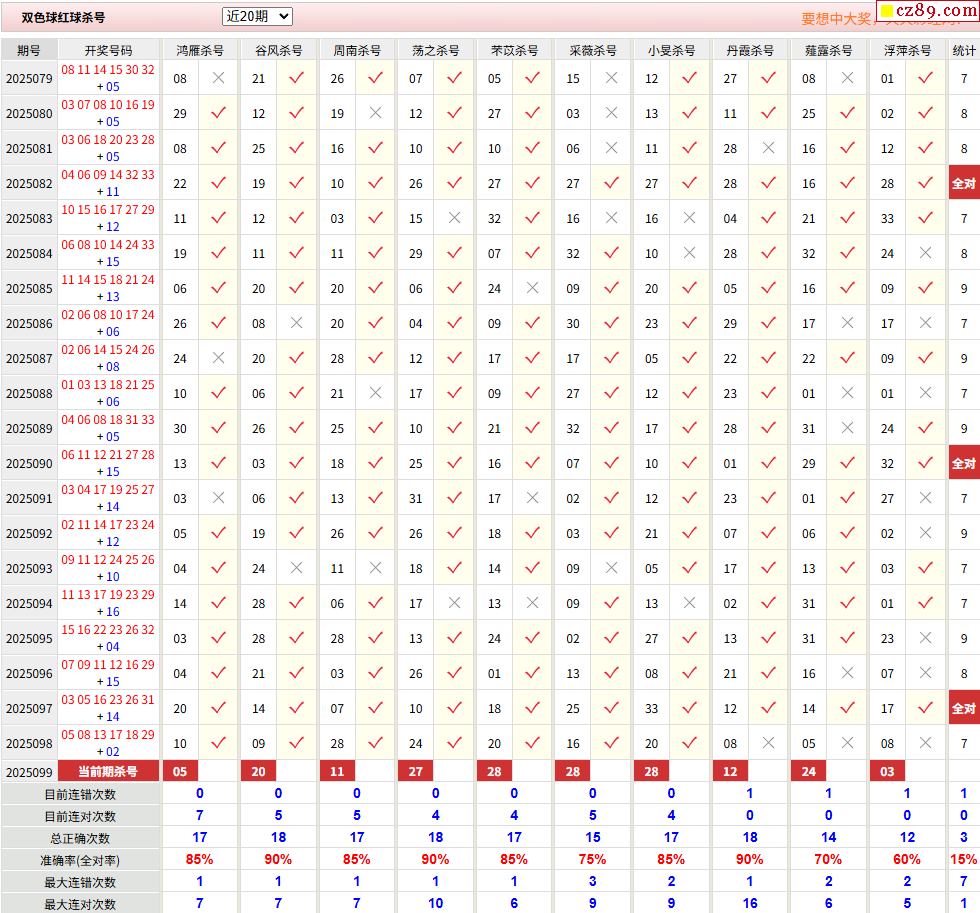Click the cross mark for 周南杀号 in row 2025080

coord(375,113)
